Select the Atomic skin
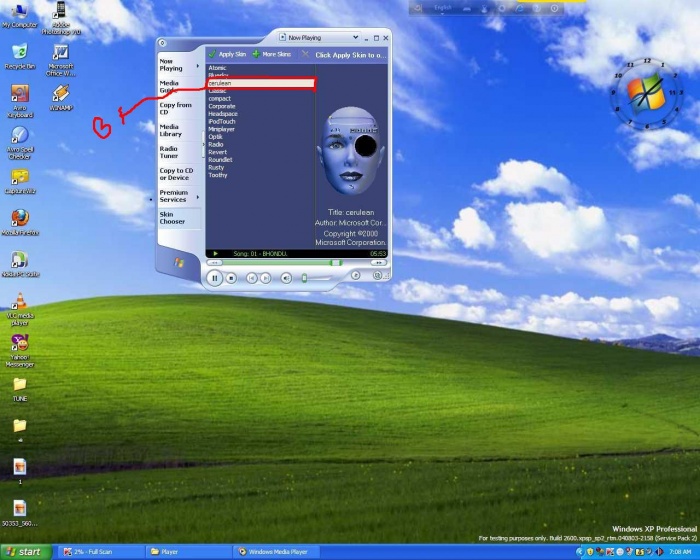This screenshot has width=700, height=560. click(217, 68)
